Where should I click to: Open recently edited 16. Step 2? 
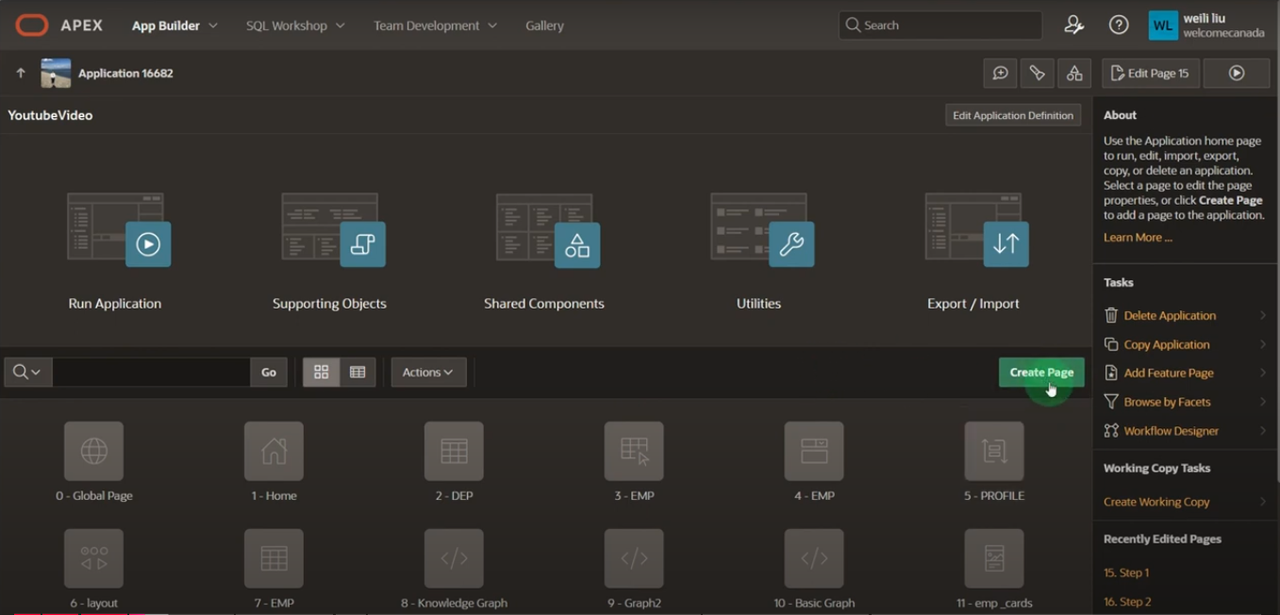pos(1127,602)
